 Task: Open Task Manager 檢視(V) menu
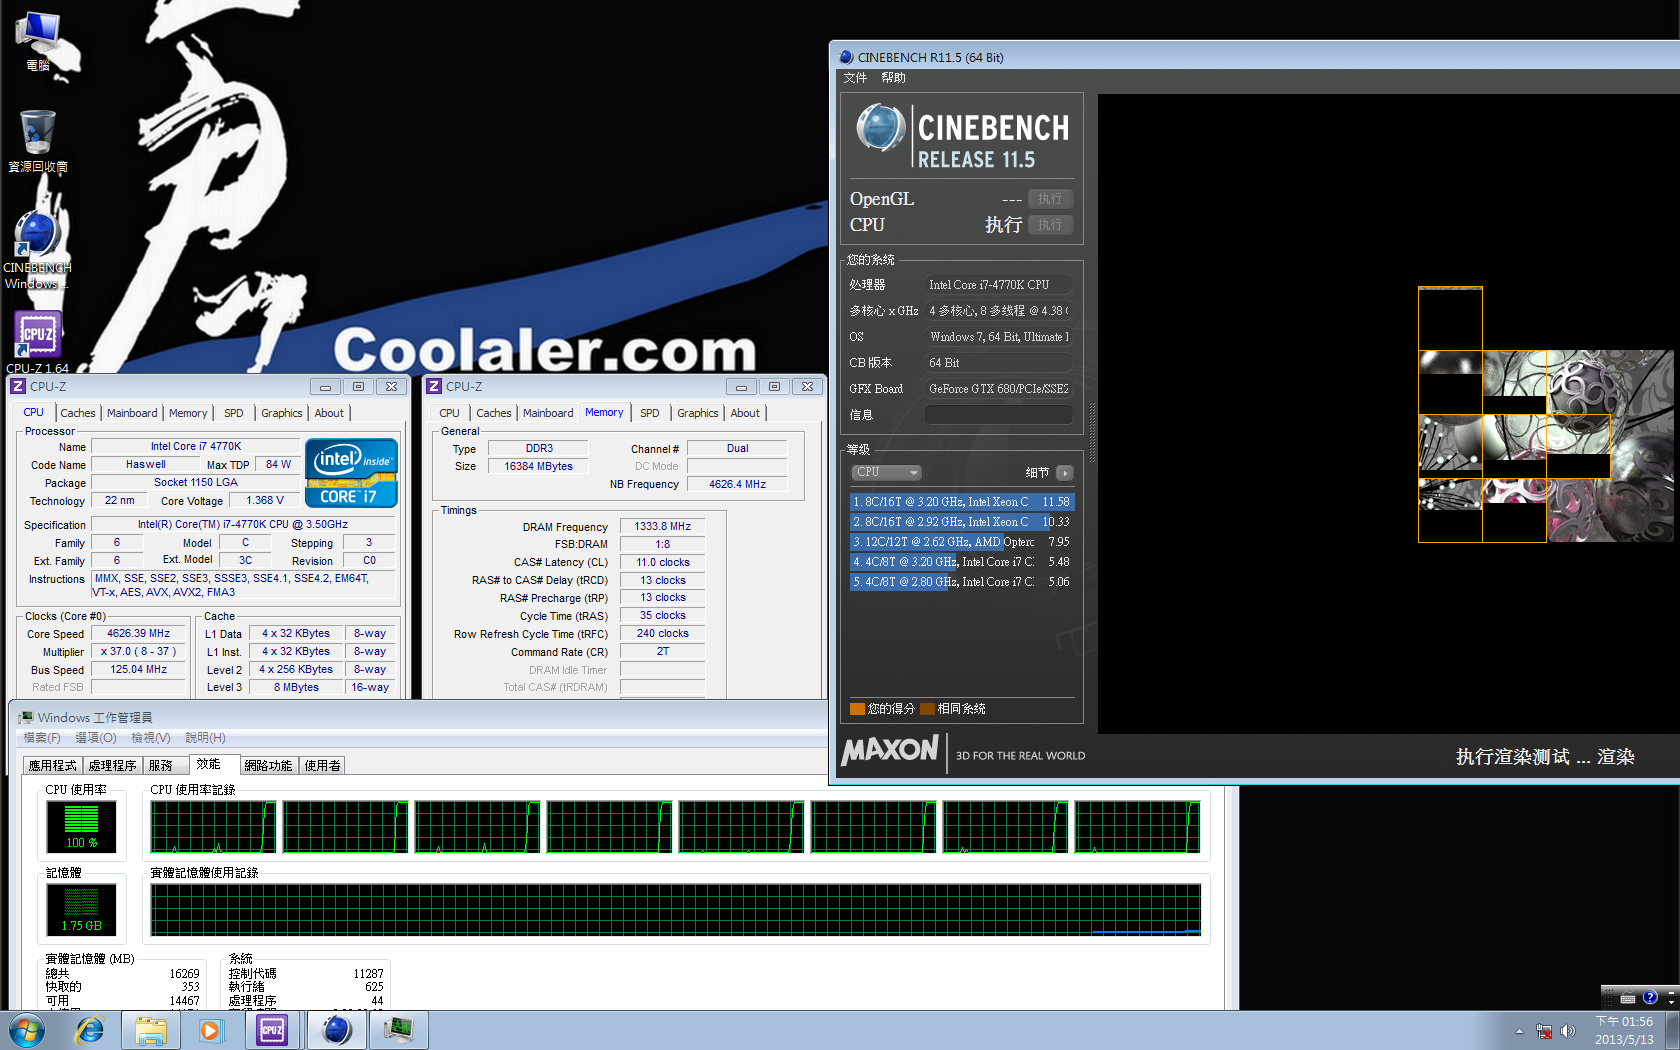[x=151, y=738]
